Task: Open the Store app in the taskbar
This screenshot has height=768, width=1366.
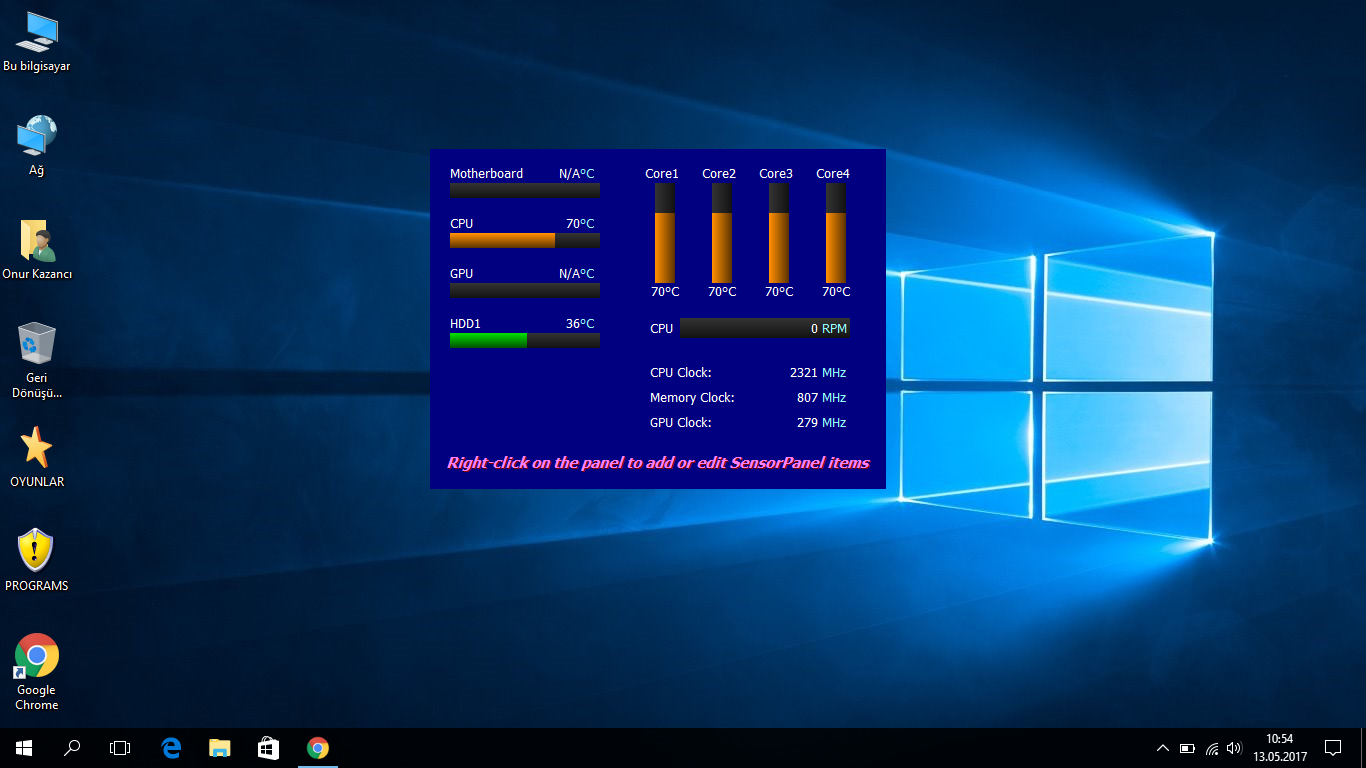Action: 269,747
